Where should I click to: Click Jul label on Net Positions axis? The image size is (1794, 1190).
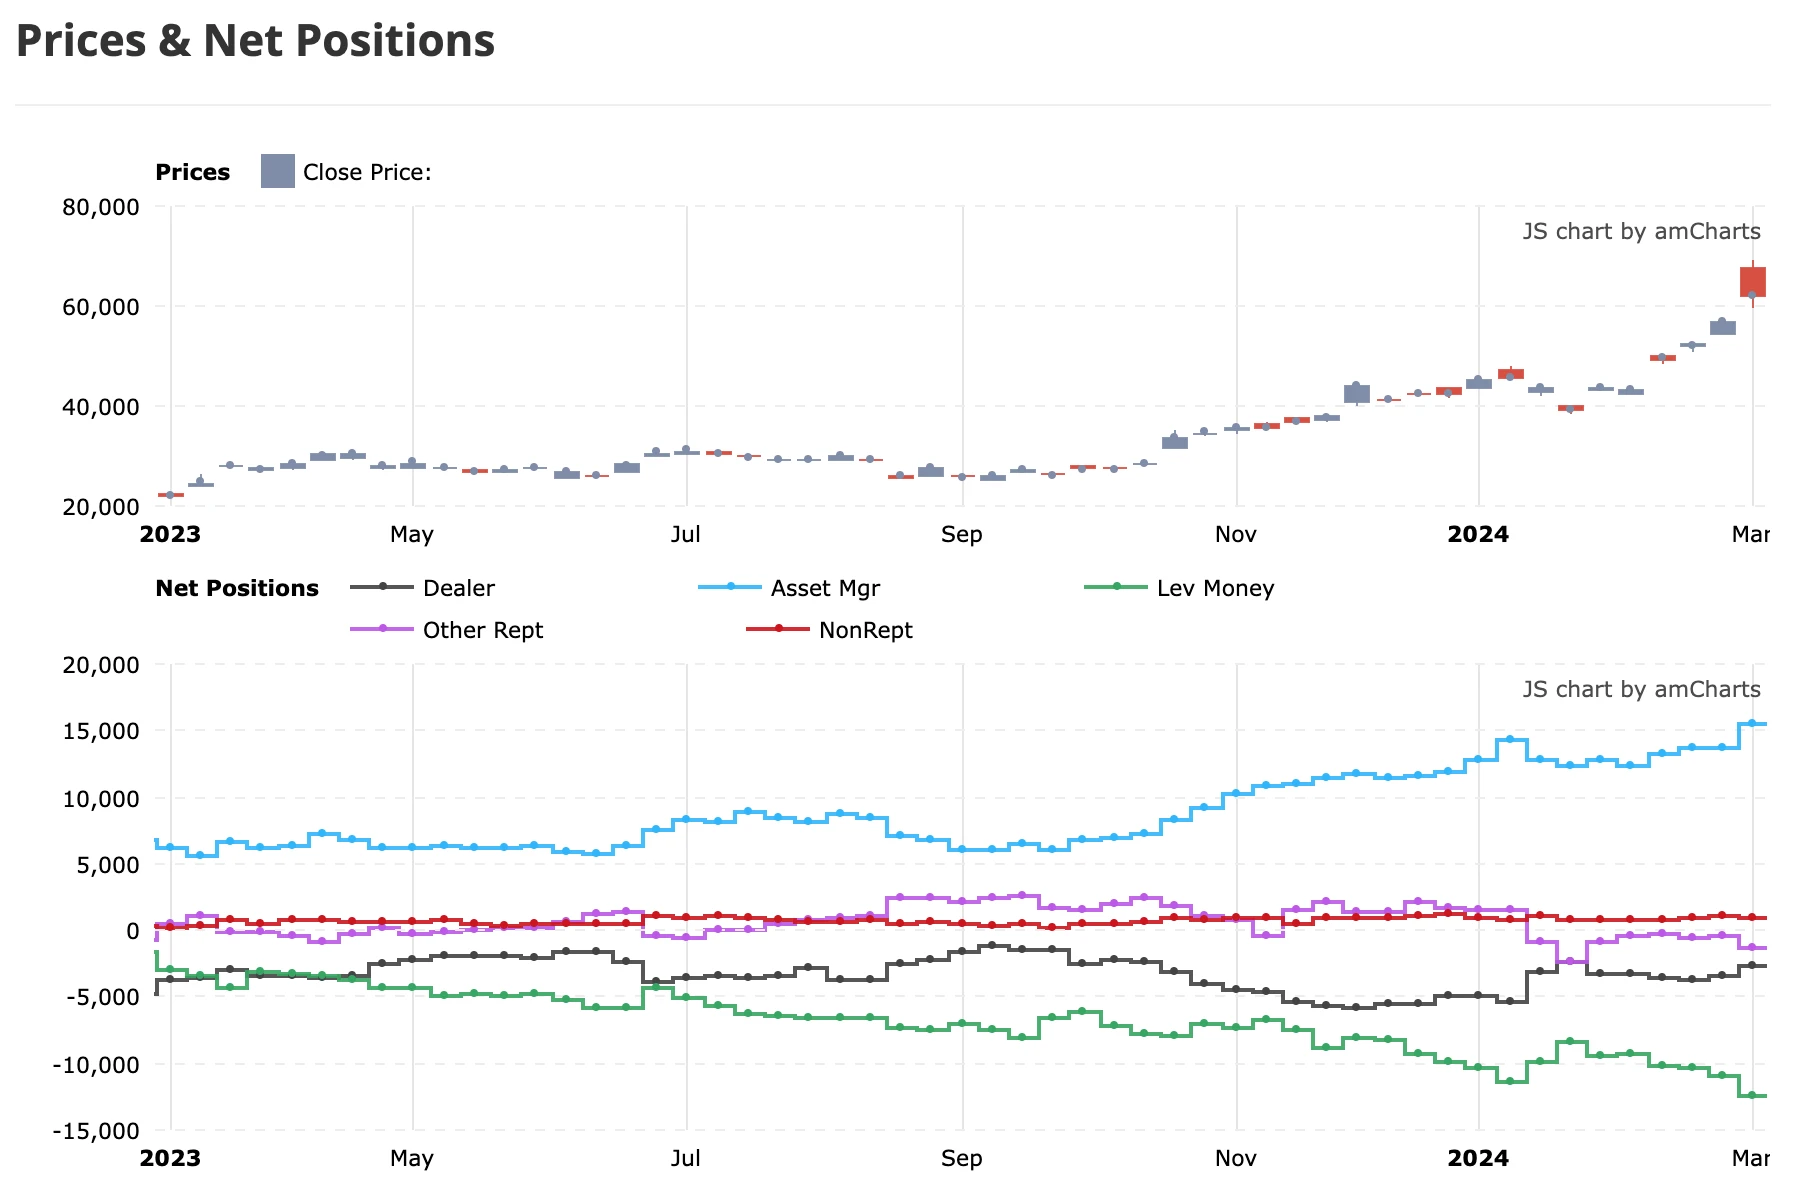click(x=685, y=1158)
